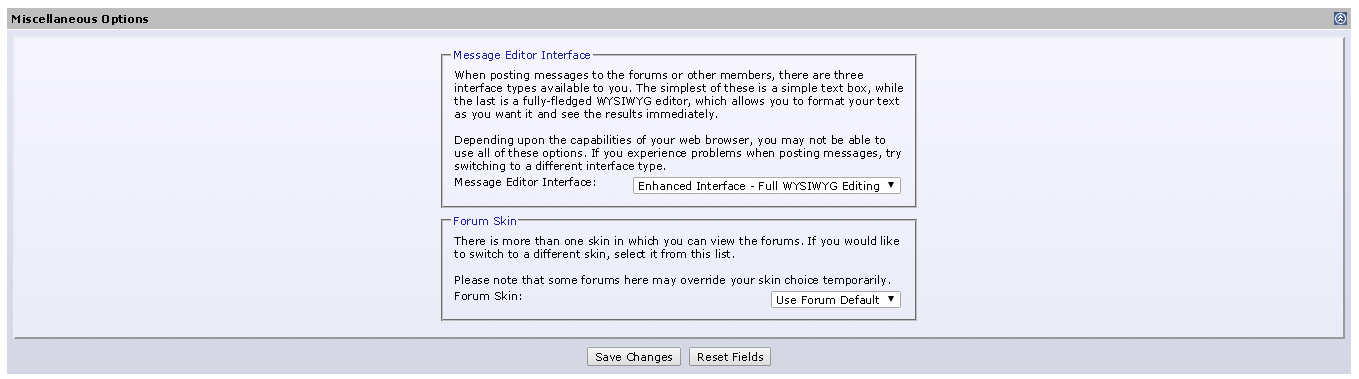Viewport: 1359px width, 379px height.
Task: Click the 'Depending upon the capabilities' paragraph
Action: point(670,153)
